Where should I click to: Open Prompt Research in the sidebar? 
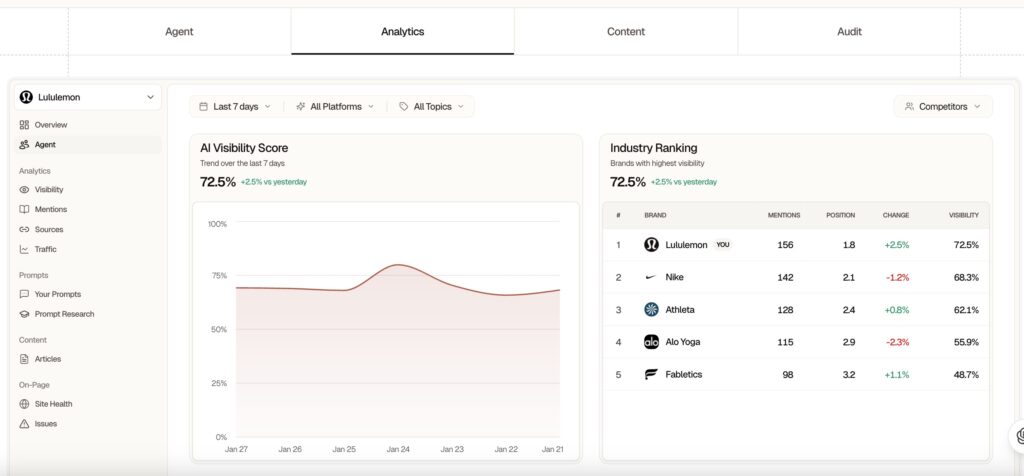pyautogui.click(x=88, y=314)
